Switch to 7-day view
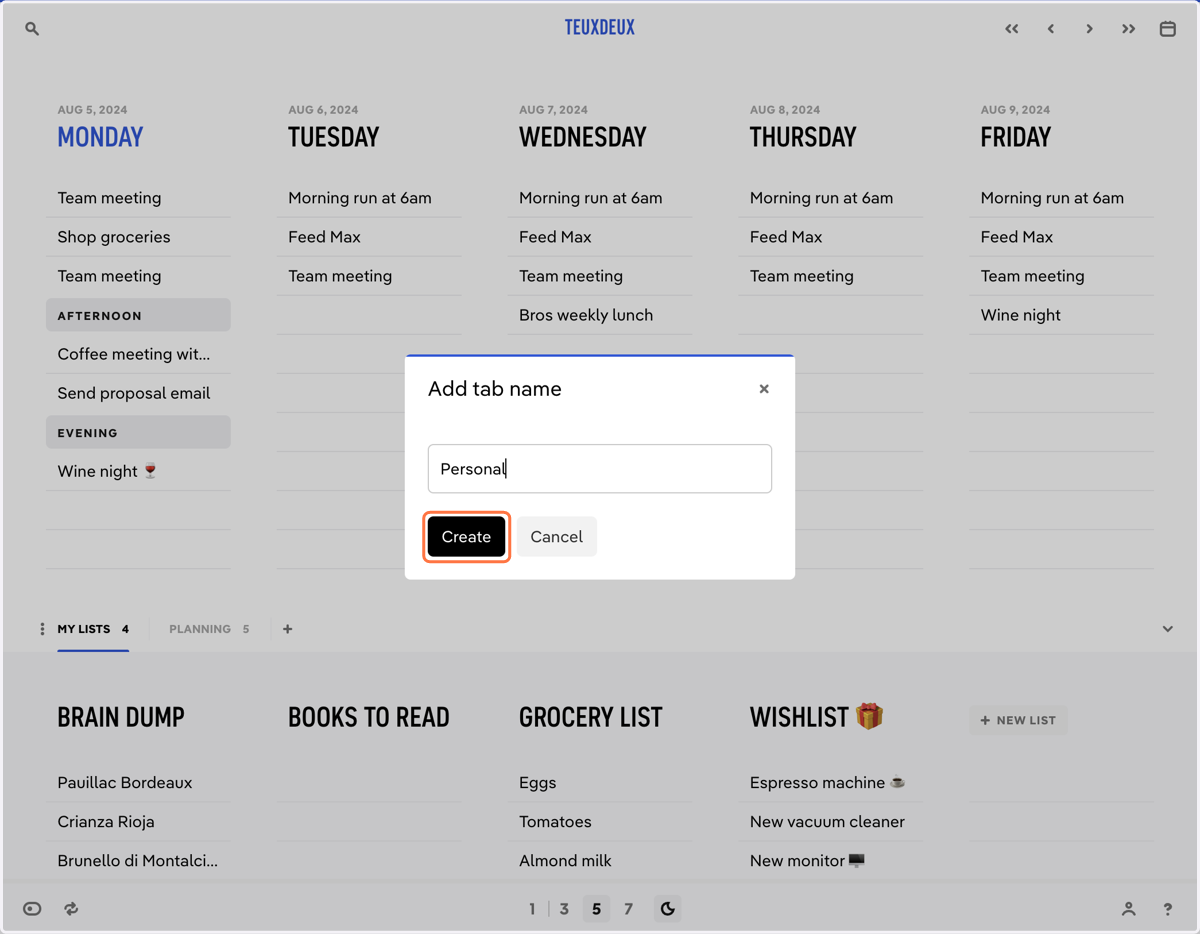The image size is (1200, 934). tap(628, 909)
